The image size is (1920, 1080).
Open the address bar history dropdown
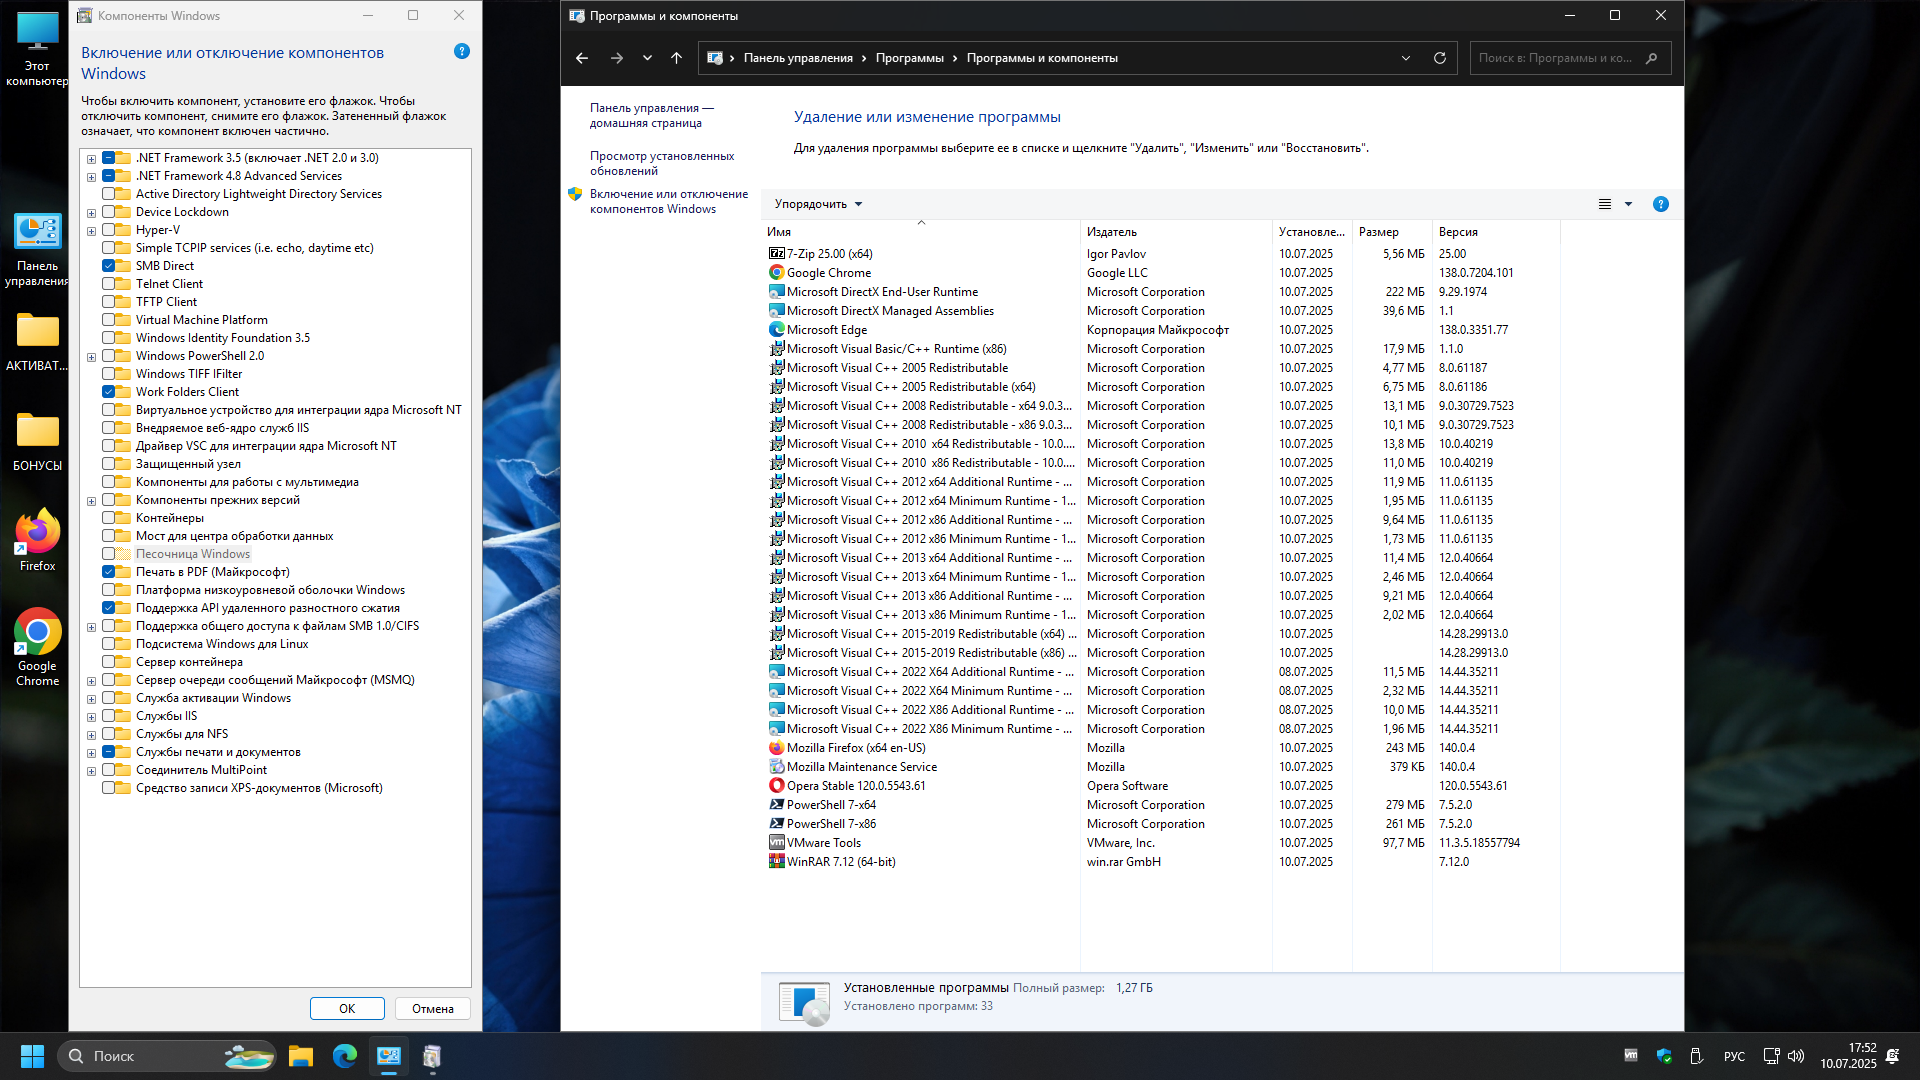pyautogui.click(x=1406, y=58)
